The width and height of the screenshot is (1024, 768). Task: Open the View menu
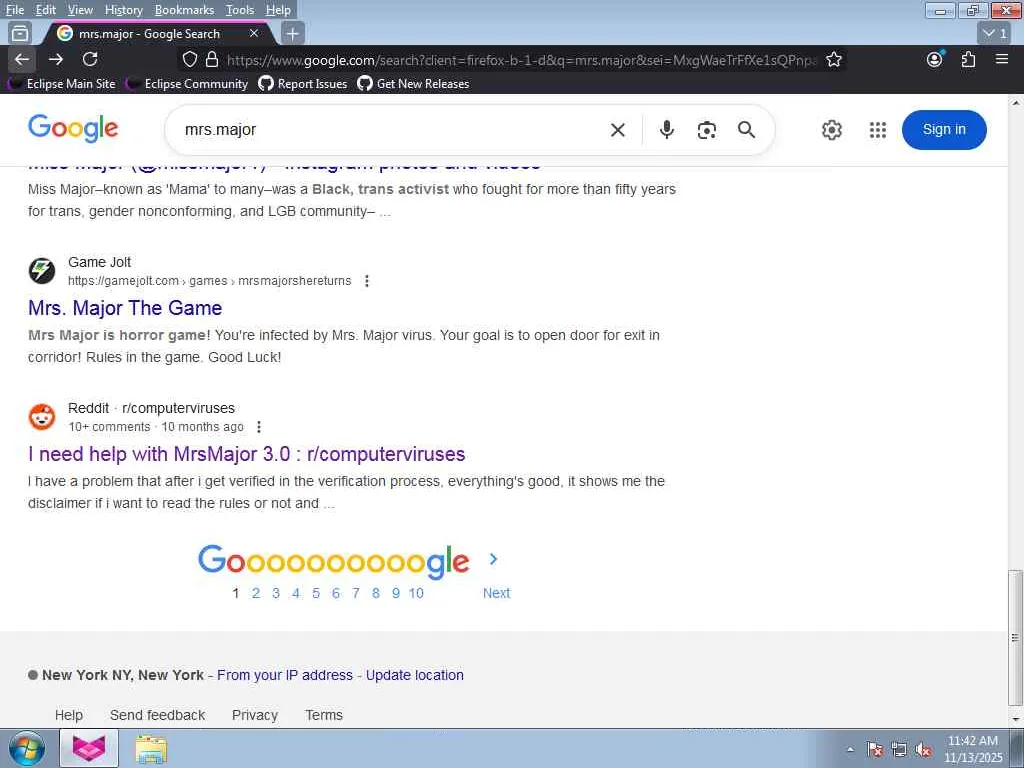click(80, 10)
